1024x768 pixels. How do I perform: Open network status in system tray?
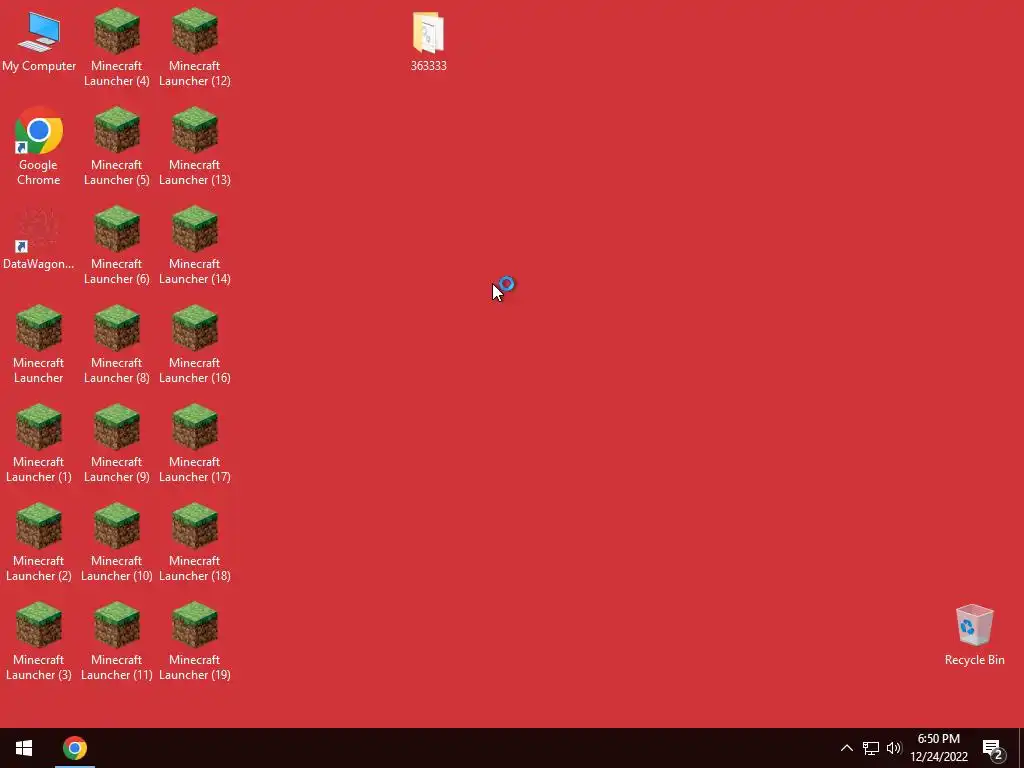871,748
